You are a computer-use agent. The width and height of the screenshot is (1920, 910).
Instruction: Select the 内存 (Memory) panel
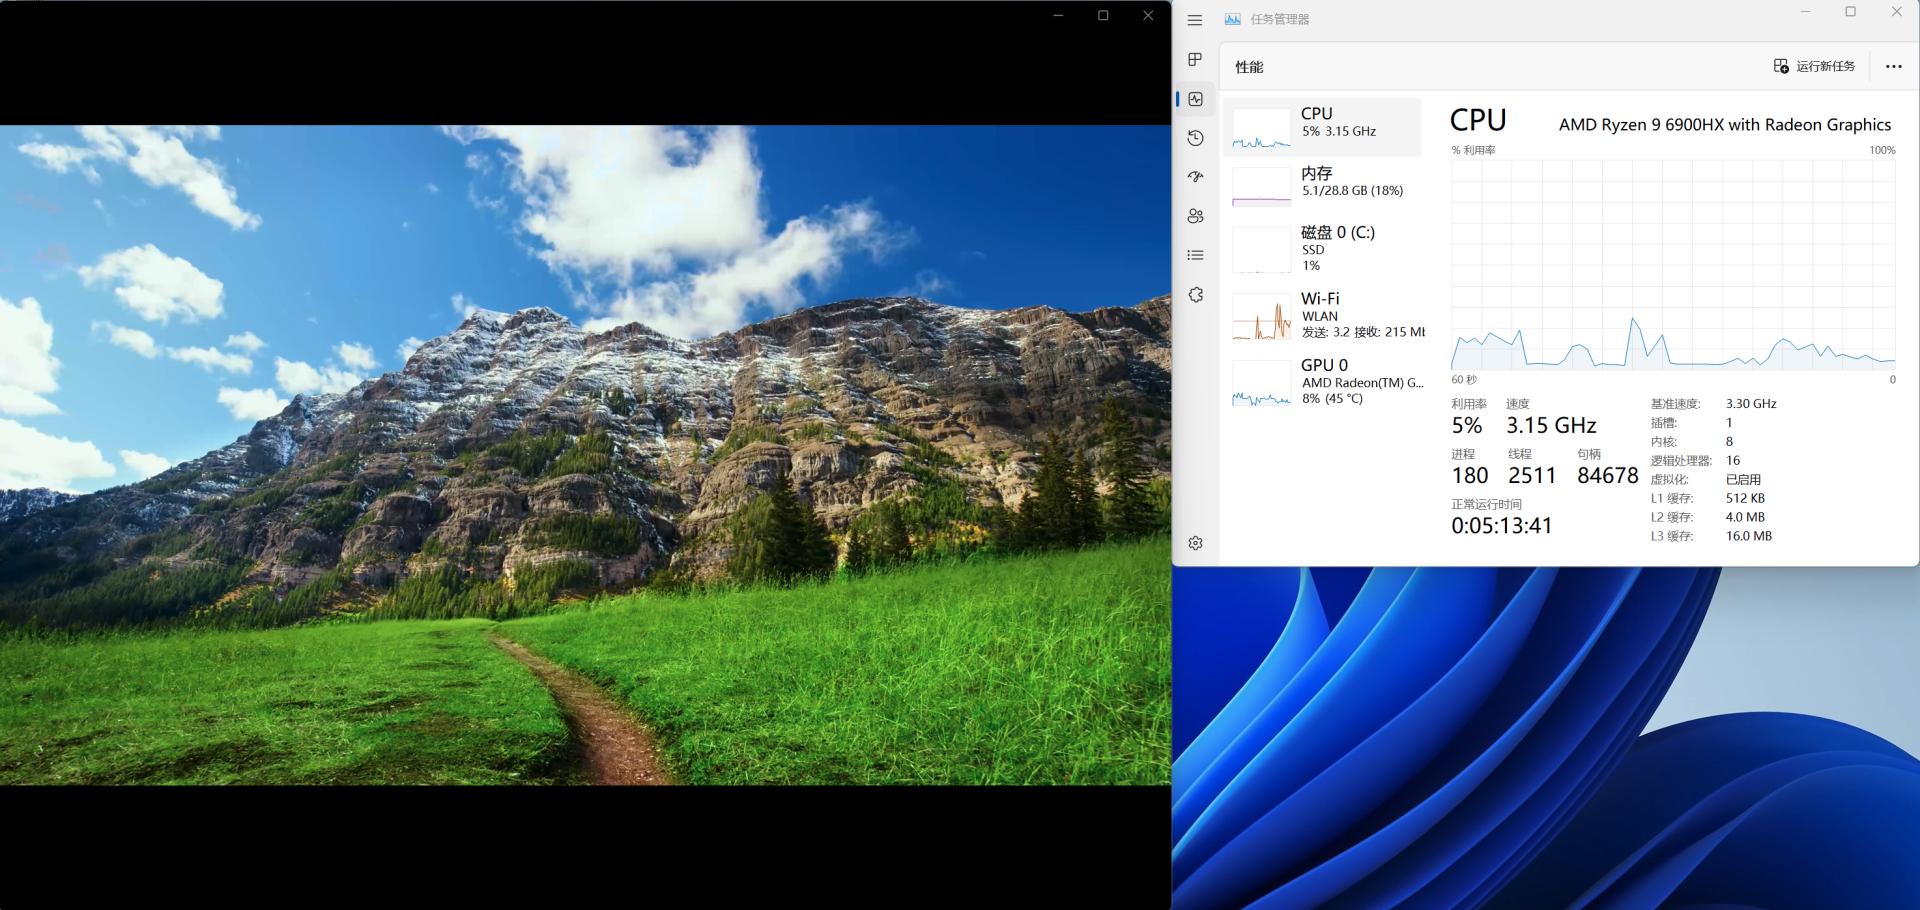pos(1322,186)
